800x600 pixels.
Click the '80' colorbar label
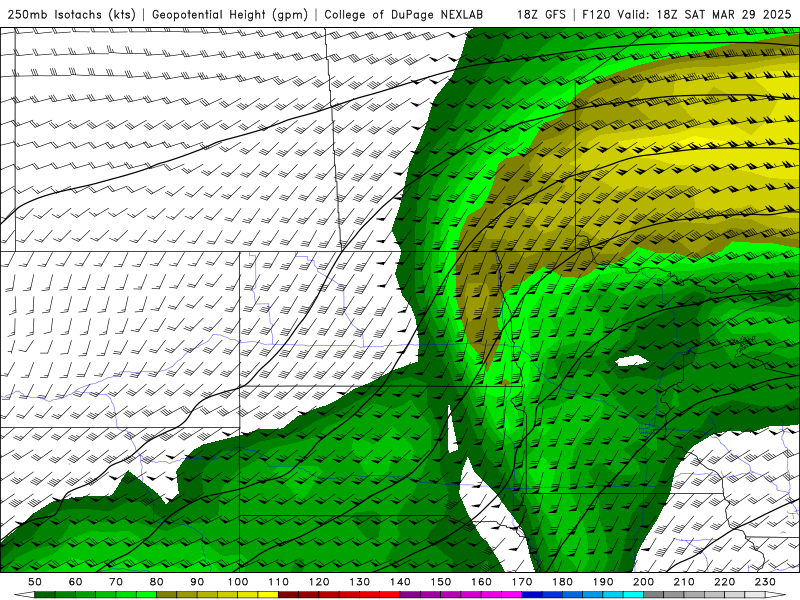pos(157,582)
